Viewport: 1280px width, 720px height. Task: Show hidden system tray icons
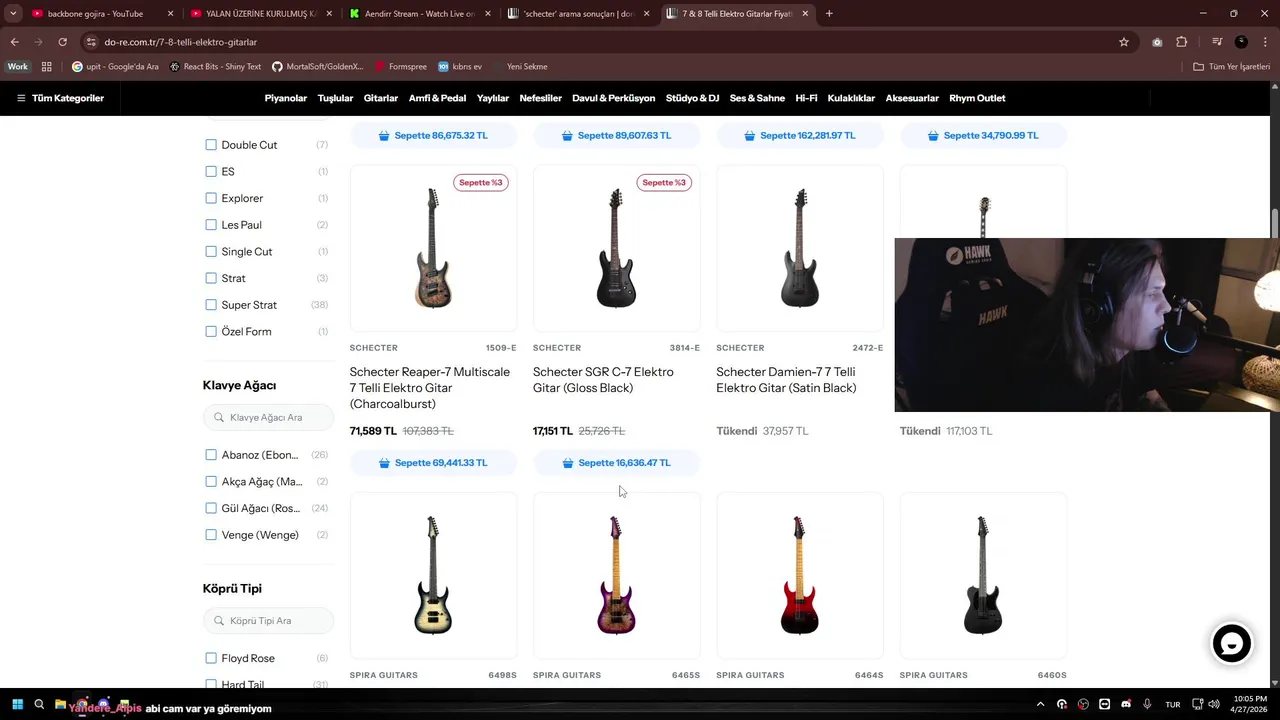tap(1041, 704)
